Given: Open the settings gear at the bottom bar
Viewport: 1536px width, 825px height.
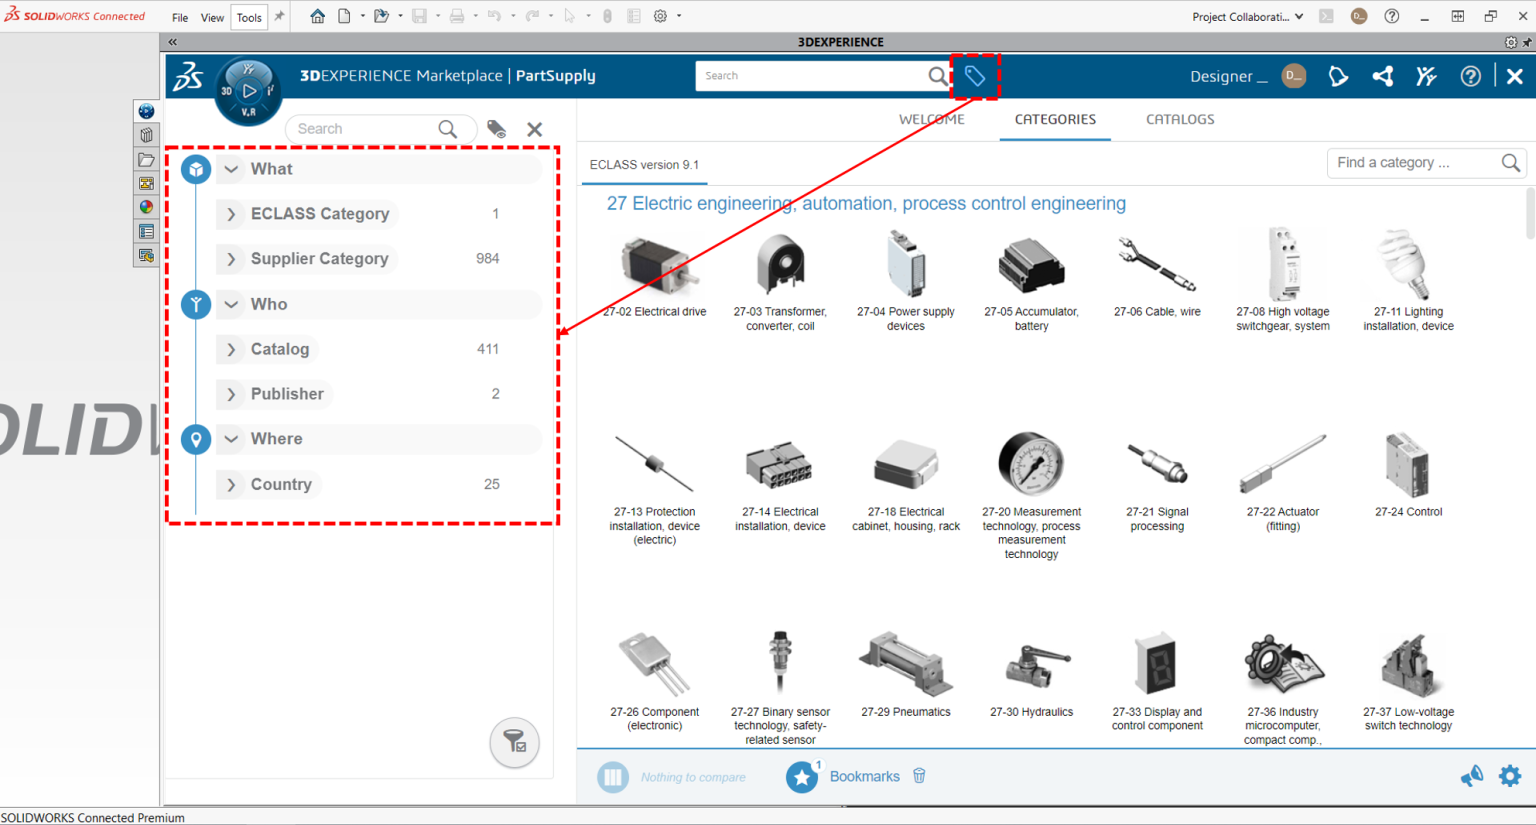Looking at the screenshot, I should 1509,776.
